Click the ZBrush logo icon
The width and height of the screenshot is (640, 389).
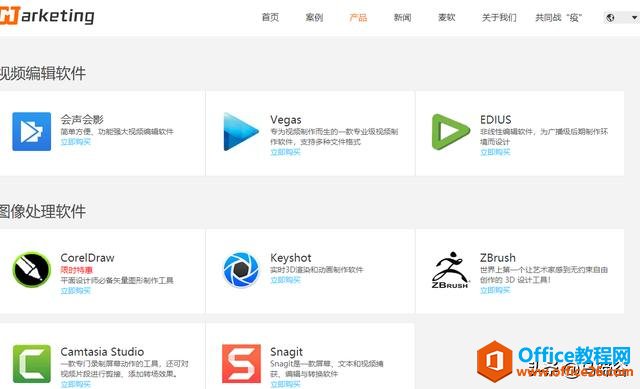[450, 270]
